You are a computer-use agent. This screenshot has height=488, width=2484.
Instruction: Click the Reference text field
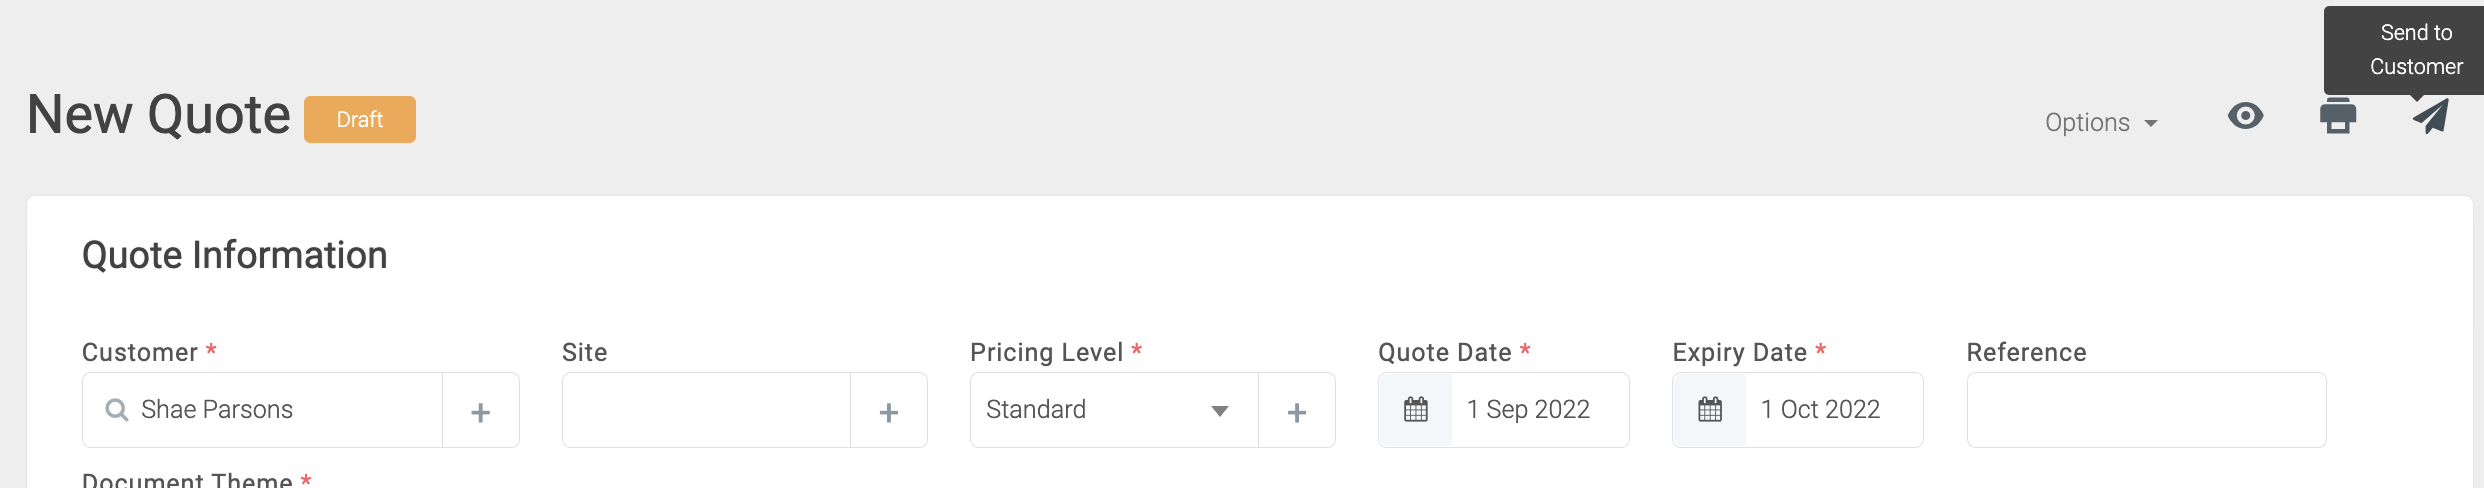pos(2146,410)
